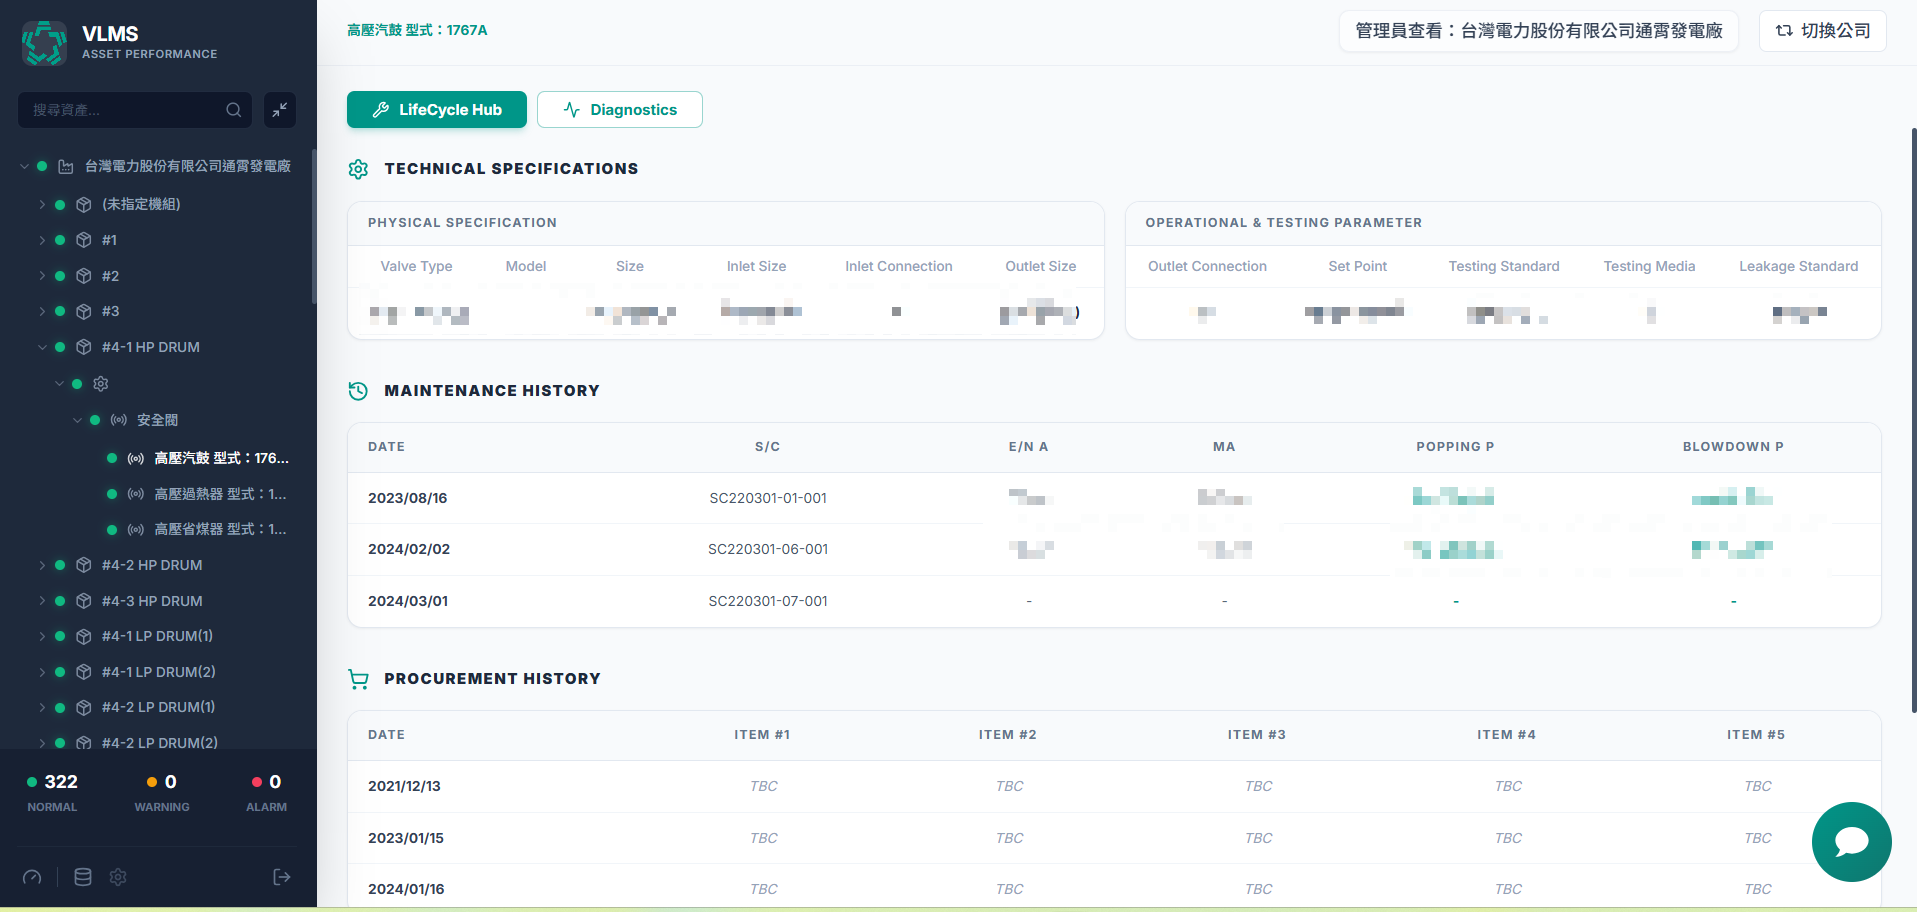1917x912 pixels.
Task: Switch to the LifeCycle Hub tab
Action: coord(437,110)
